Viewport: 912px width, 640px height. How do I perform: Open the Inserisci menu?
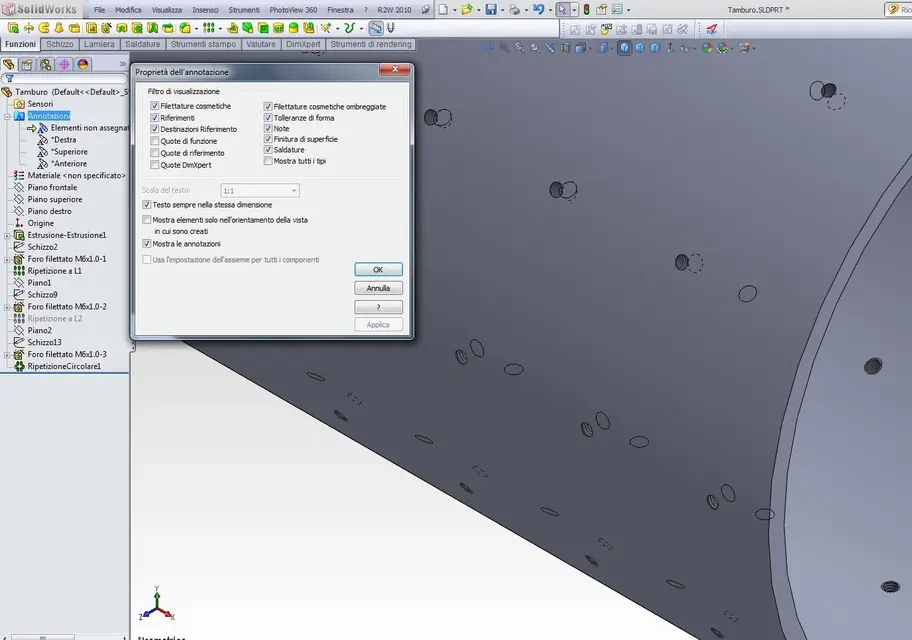205,10
